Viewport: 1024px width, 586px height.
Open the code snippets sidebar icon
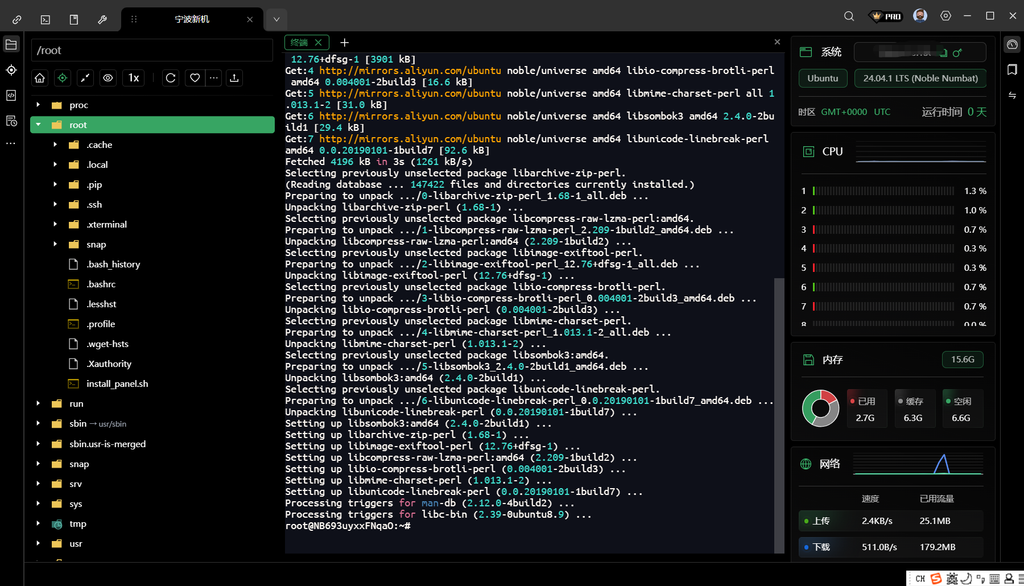pyautogui.click(x=11, y=95)
